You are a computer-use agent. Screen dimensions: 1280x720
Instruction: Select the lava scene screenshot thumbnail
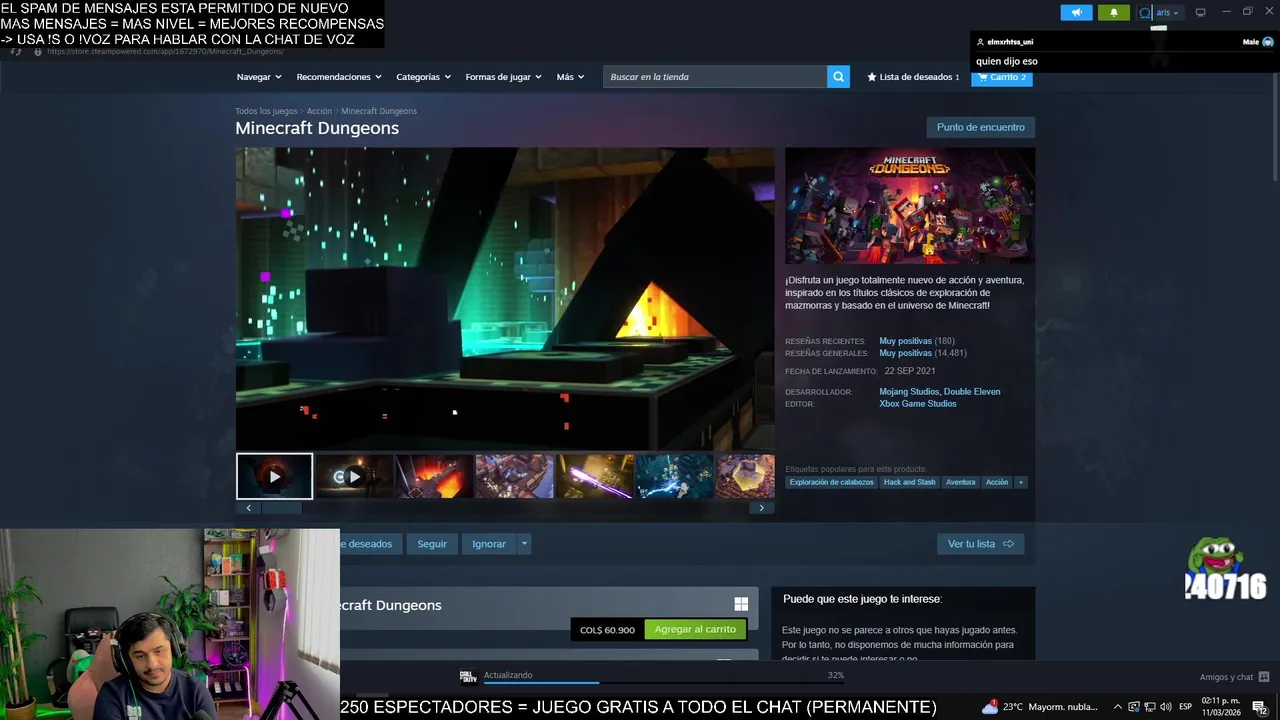(x=434, y=477)
